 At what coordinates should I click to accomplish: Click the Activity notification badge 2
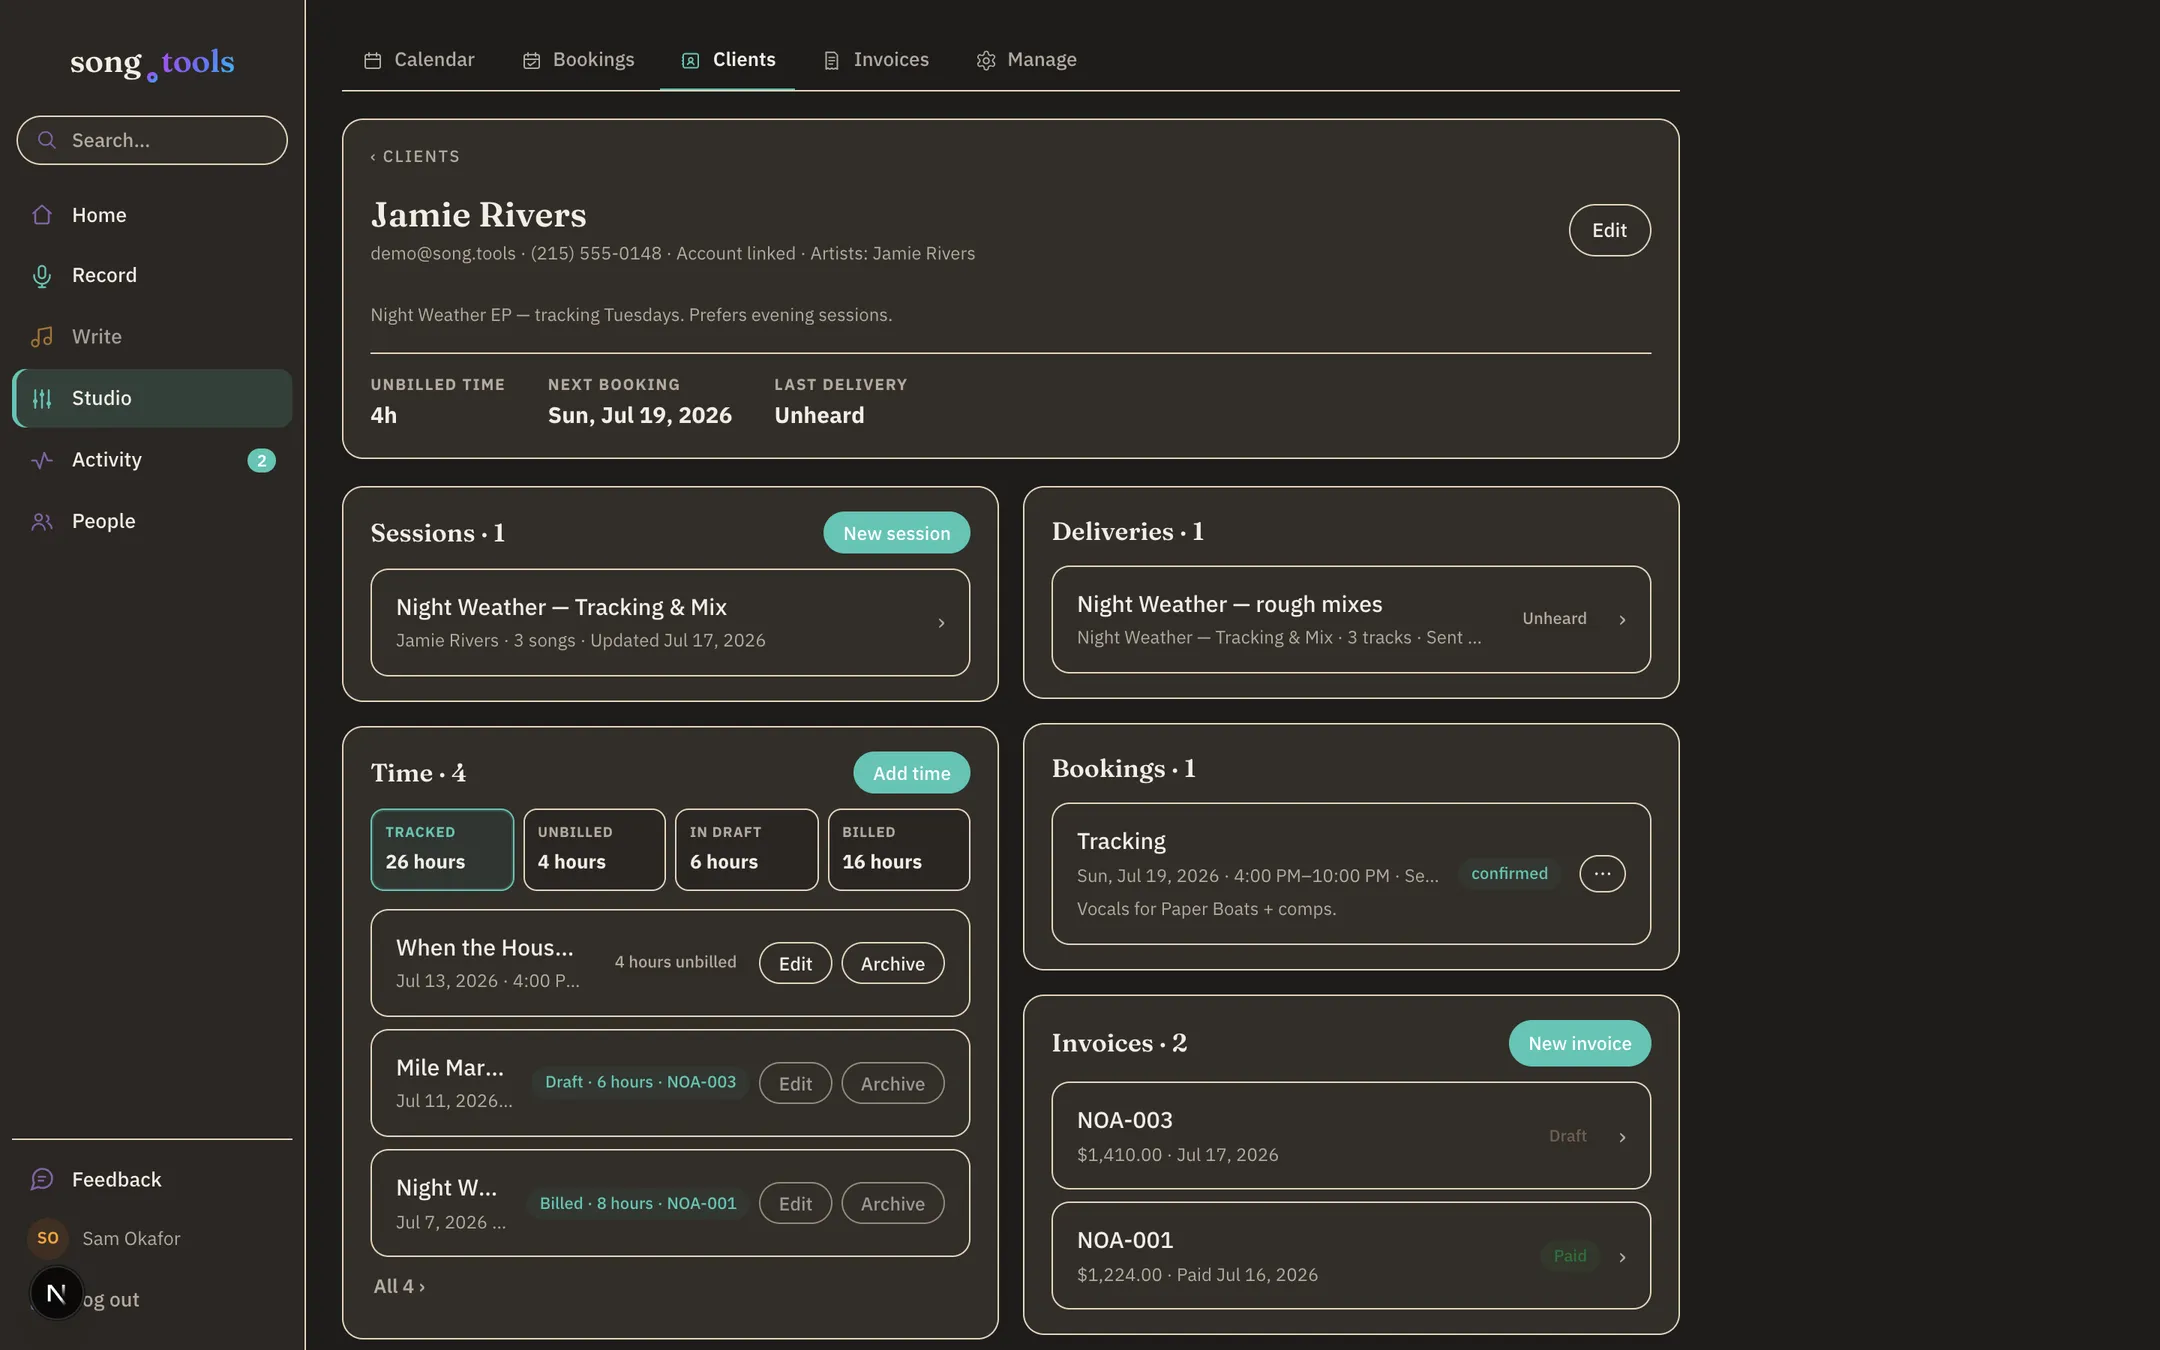[262, 460]
